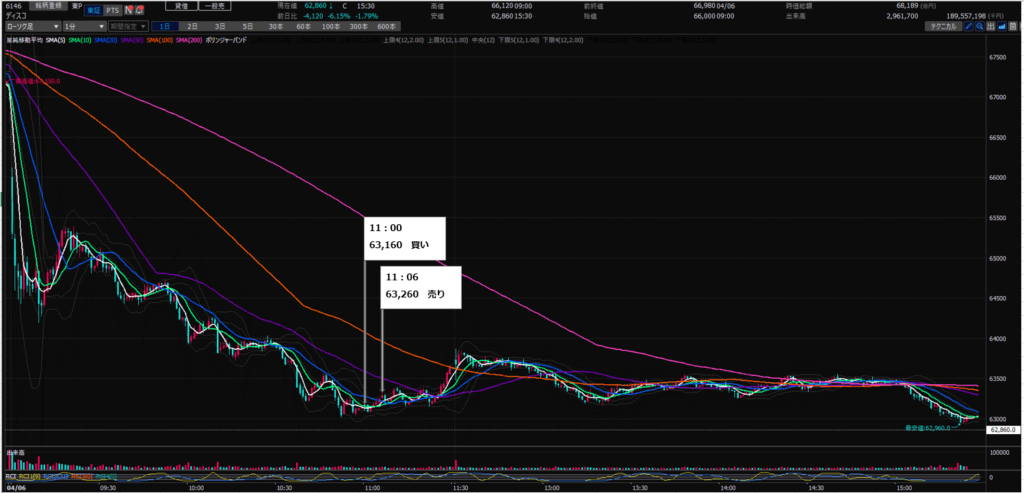1024x493 pixels.
Task: Open the ローソク足 chart type dropdown
Action: [30, 26]
